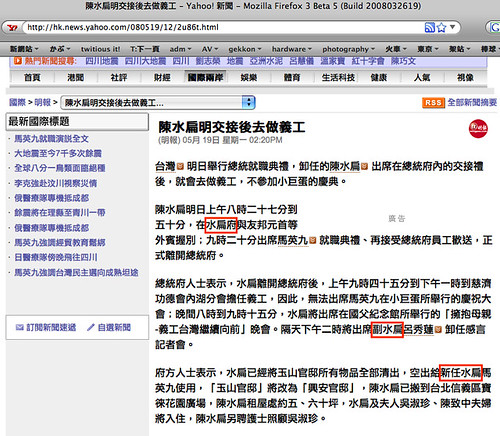Click the Yahoo site favicon in address bar
Screen dimensions: 500x436
12,27
